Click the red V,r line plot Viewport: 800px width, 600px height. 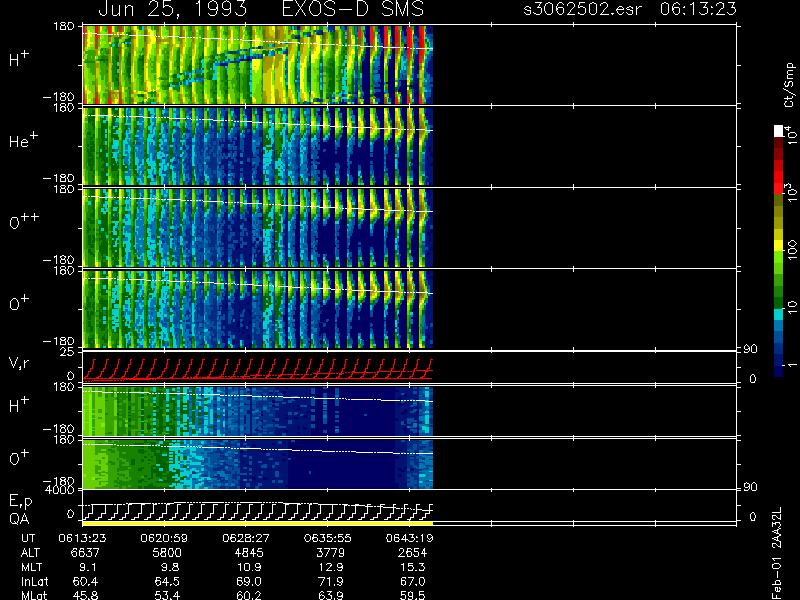pos(258,369)
